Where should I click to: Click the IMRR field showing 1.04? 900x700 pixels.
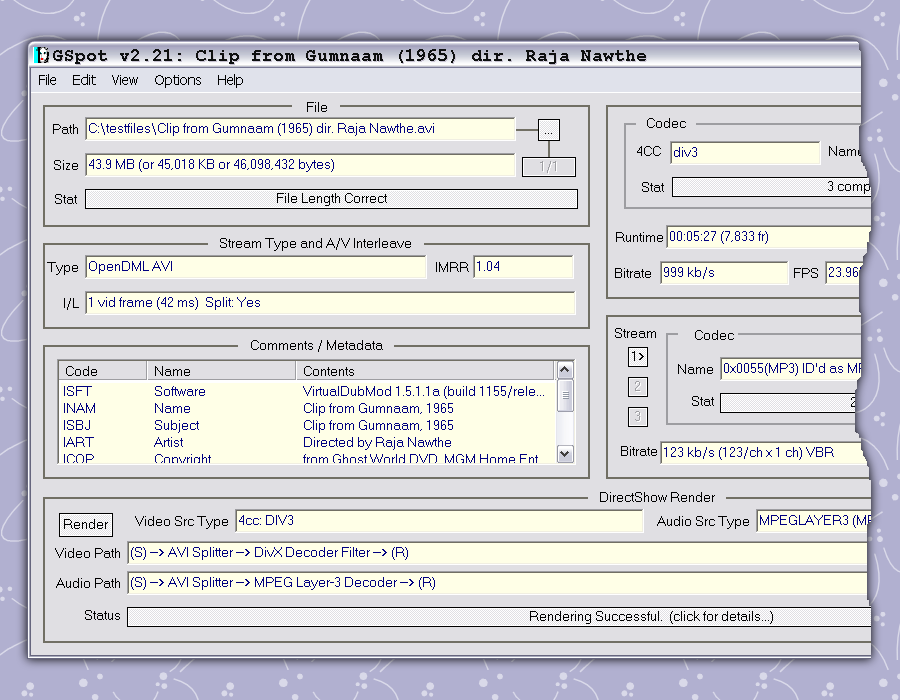click(x=523, y=267)
